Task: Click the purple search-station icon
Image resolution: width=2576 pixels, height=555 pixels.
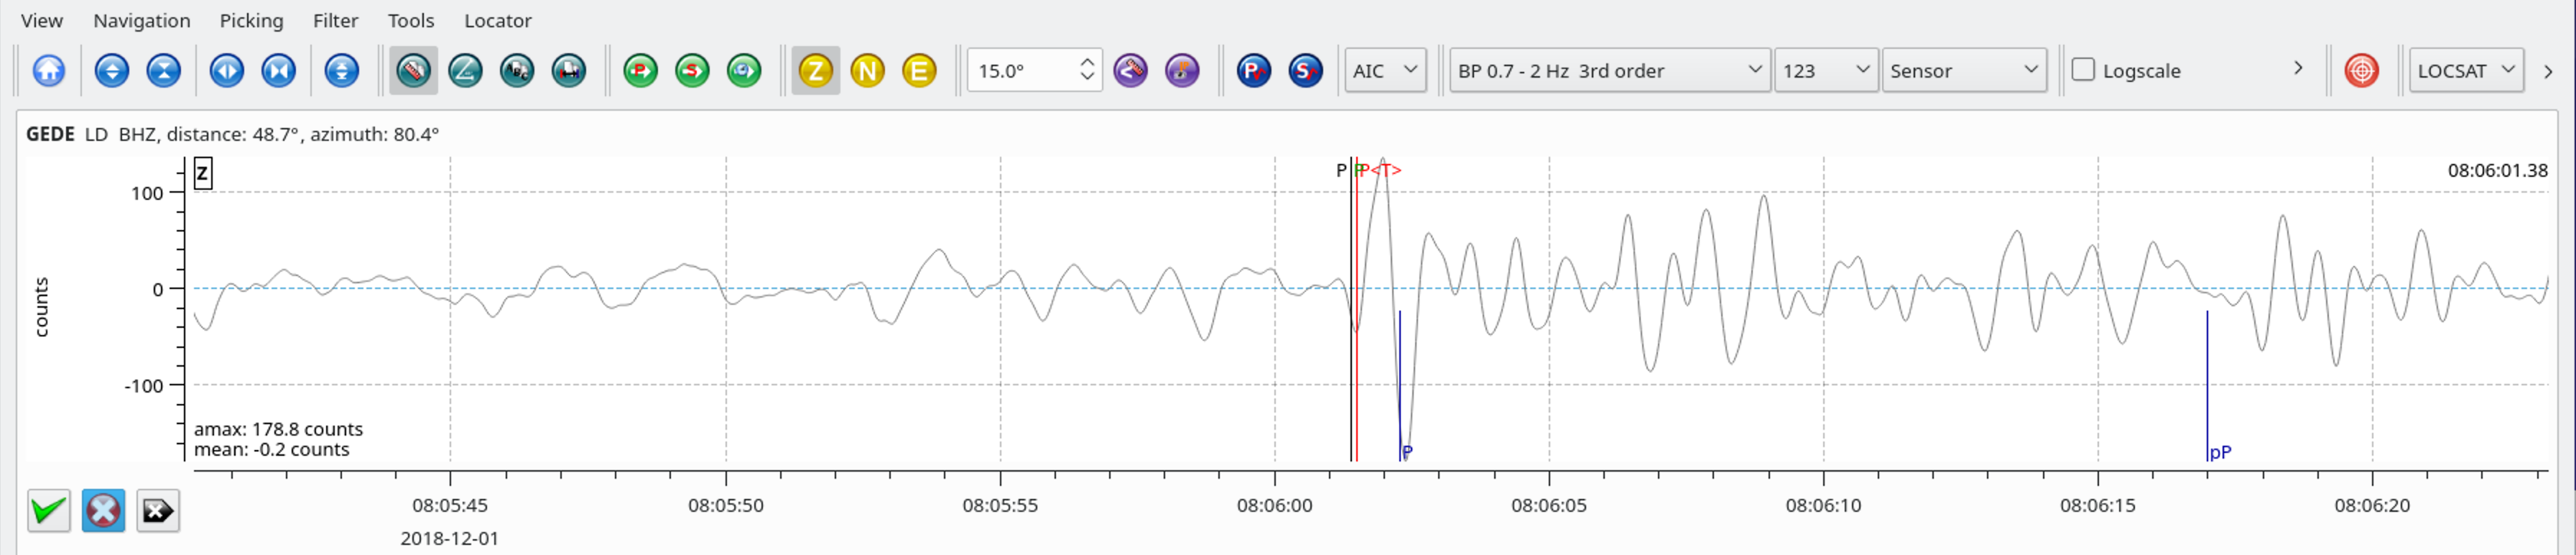Action: (x=1182, y=71)
